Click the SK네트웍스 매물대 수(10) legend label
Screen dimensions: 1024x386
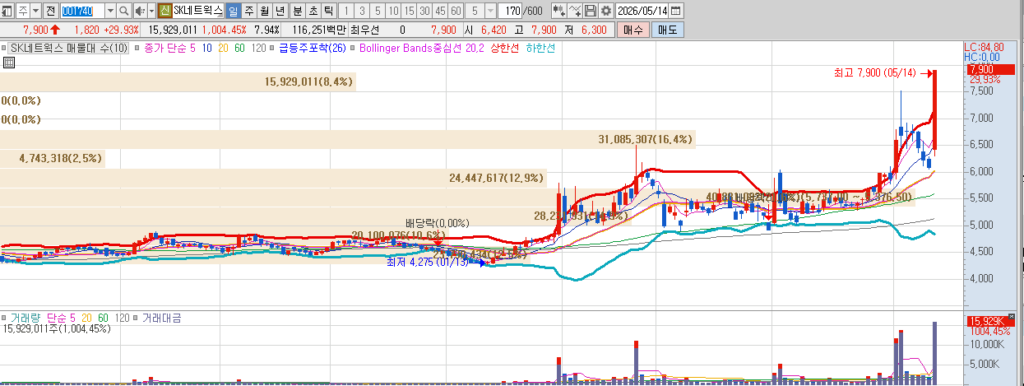click(69, 48)
